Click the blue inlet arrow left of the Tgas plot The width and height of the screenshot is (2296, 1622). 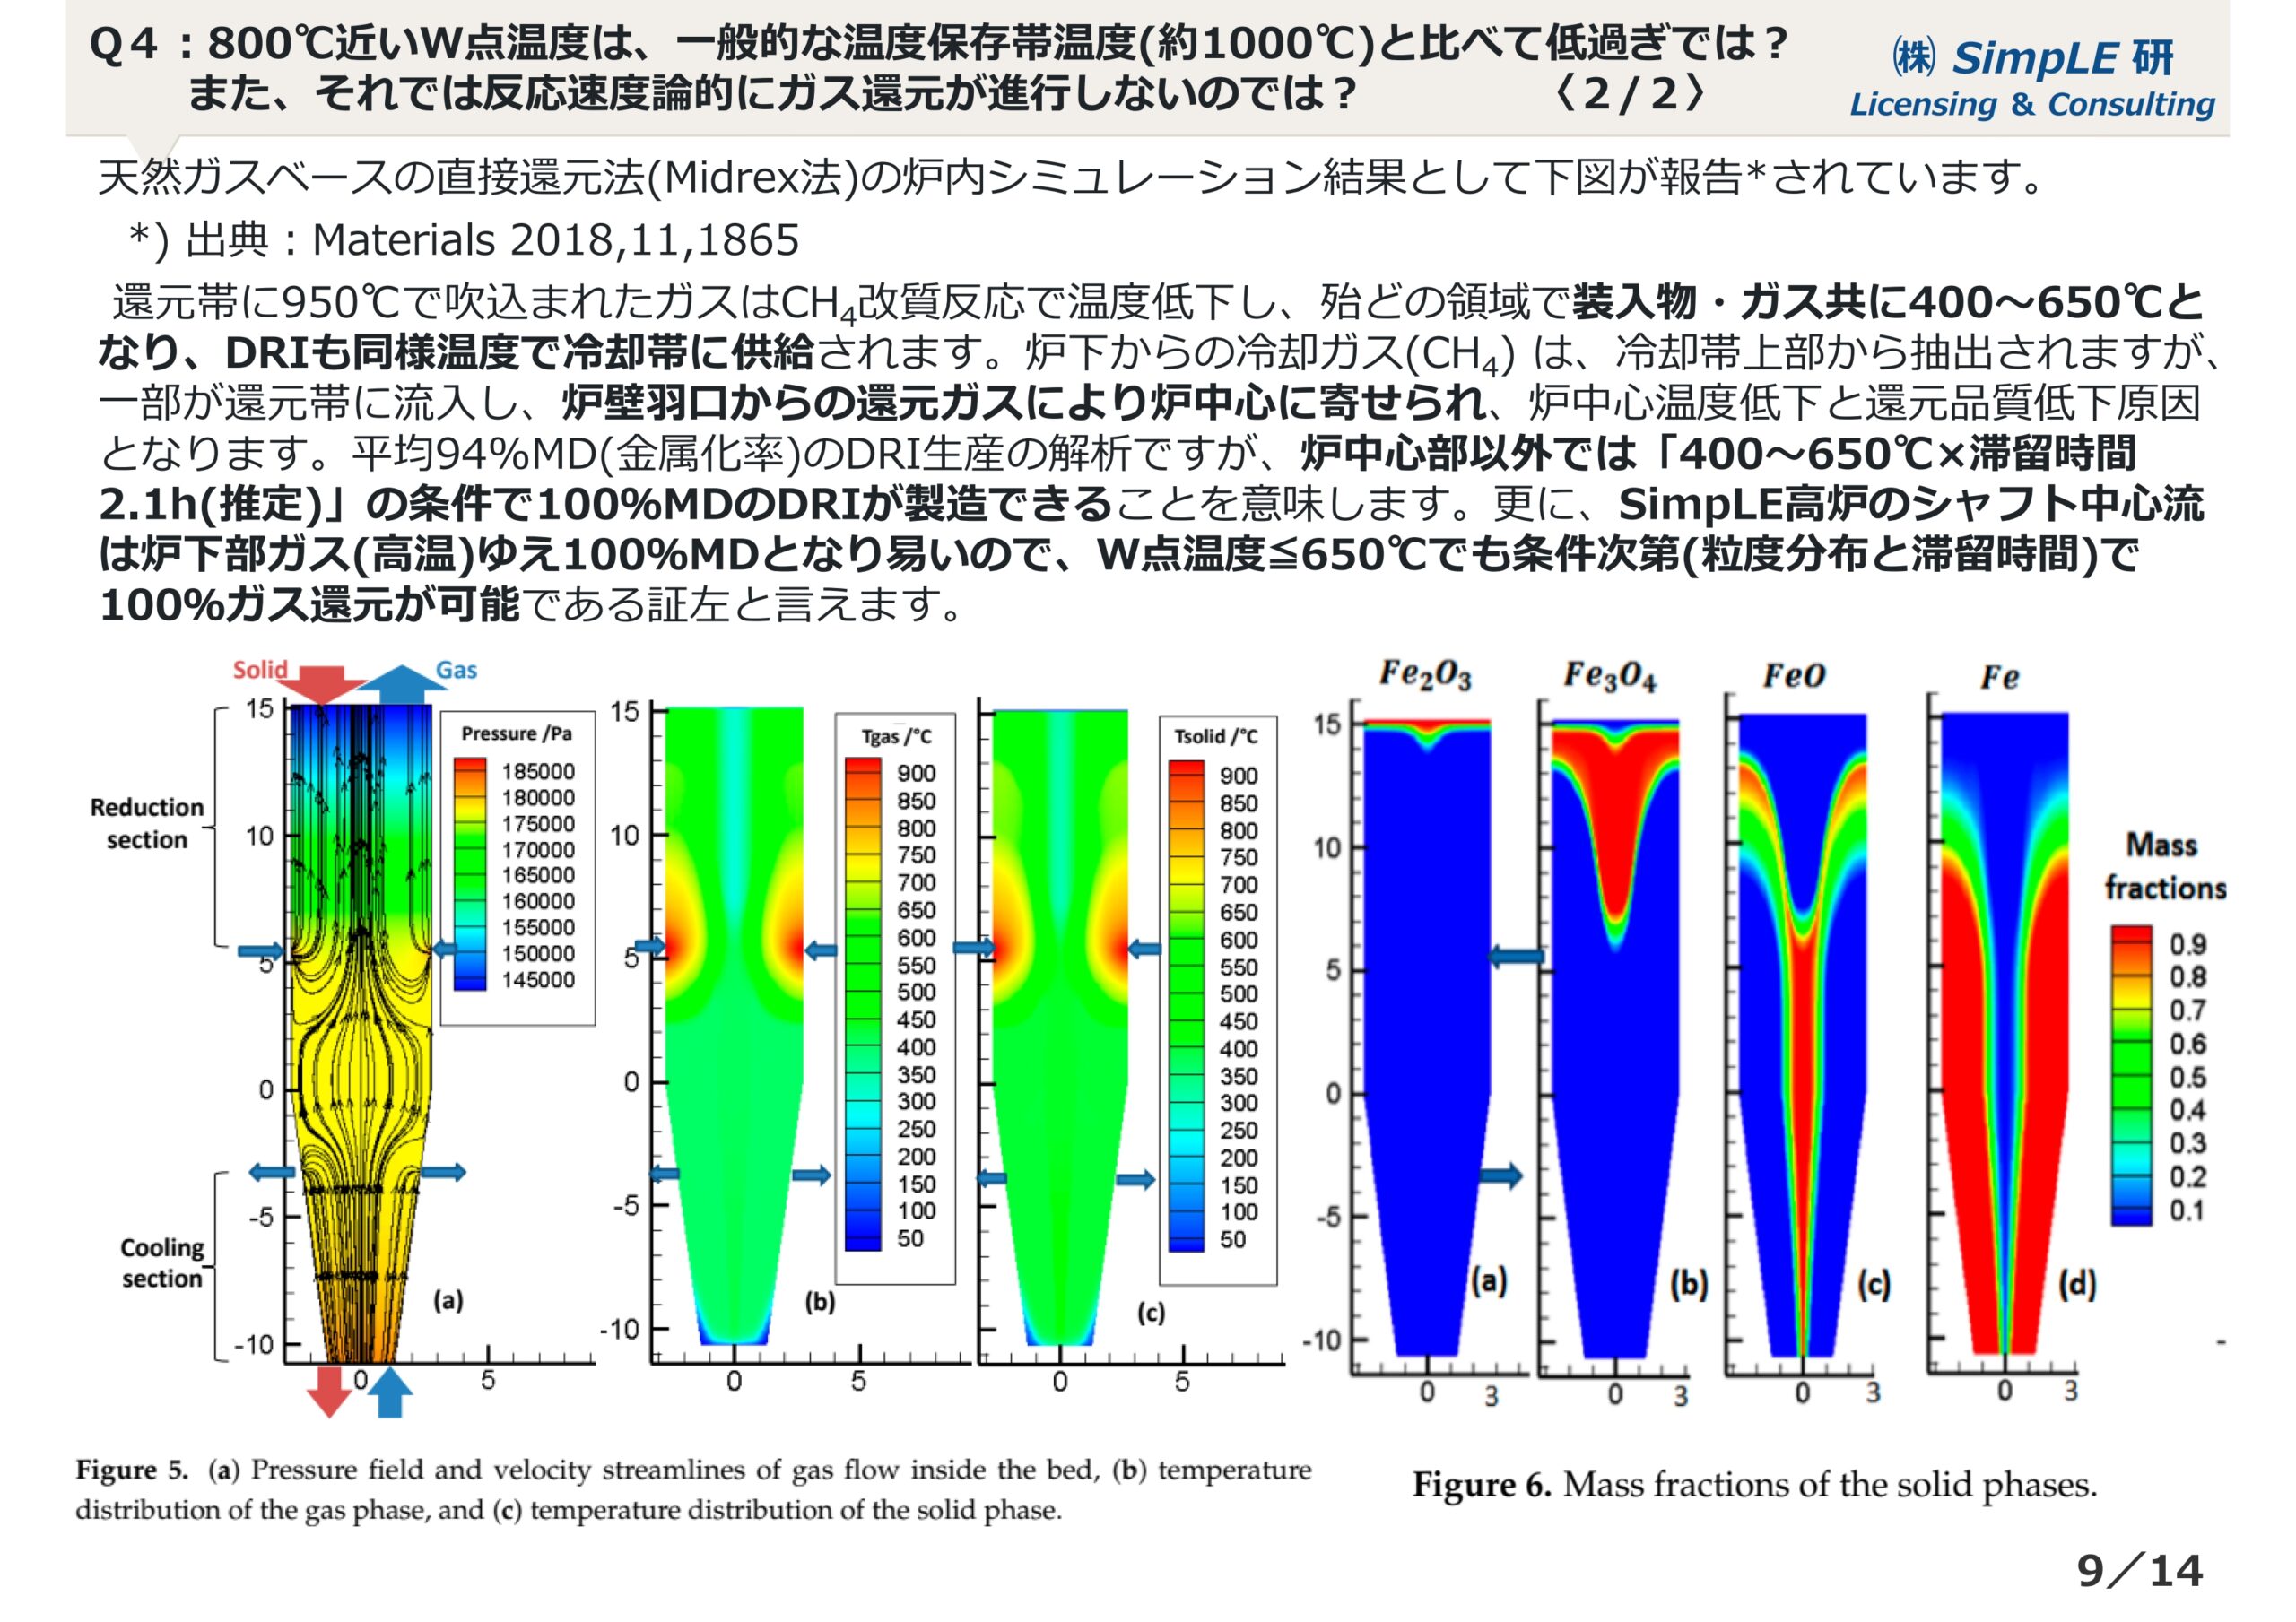click(x=649, y=946)
